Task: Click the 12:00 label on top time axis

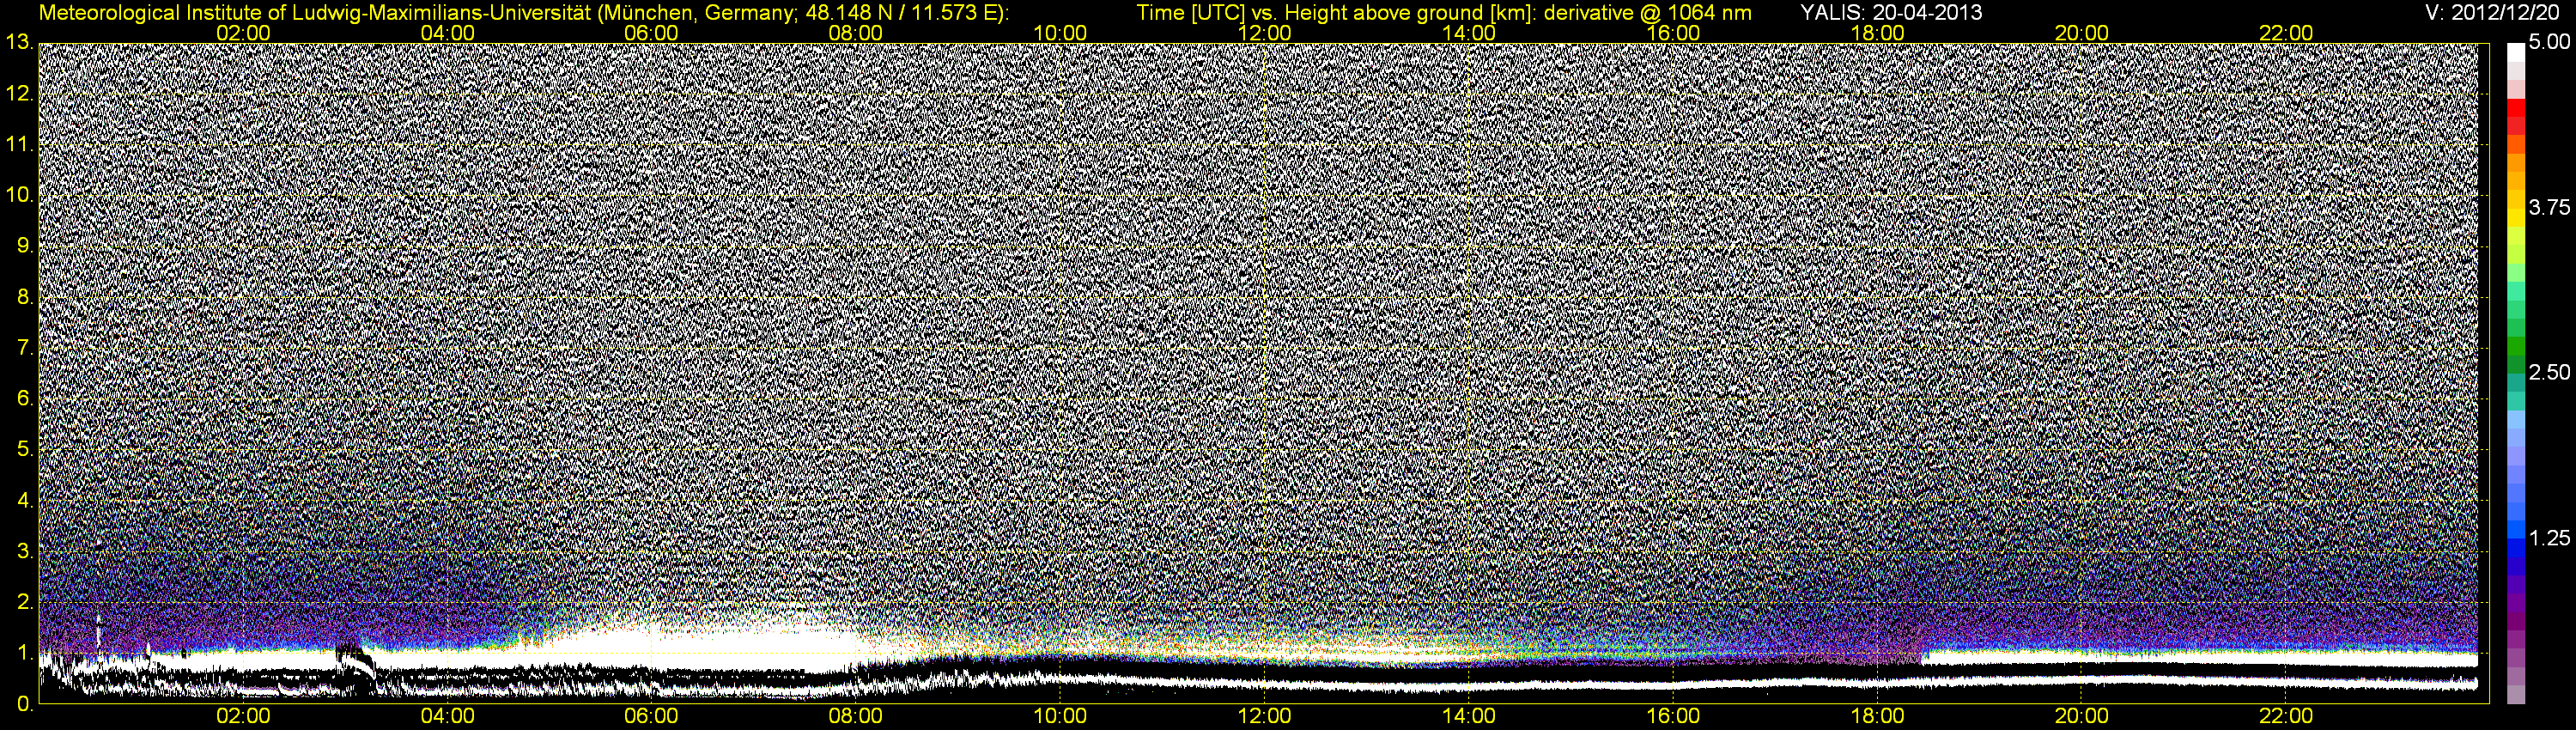Action: pos(1264,33)
